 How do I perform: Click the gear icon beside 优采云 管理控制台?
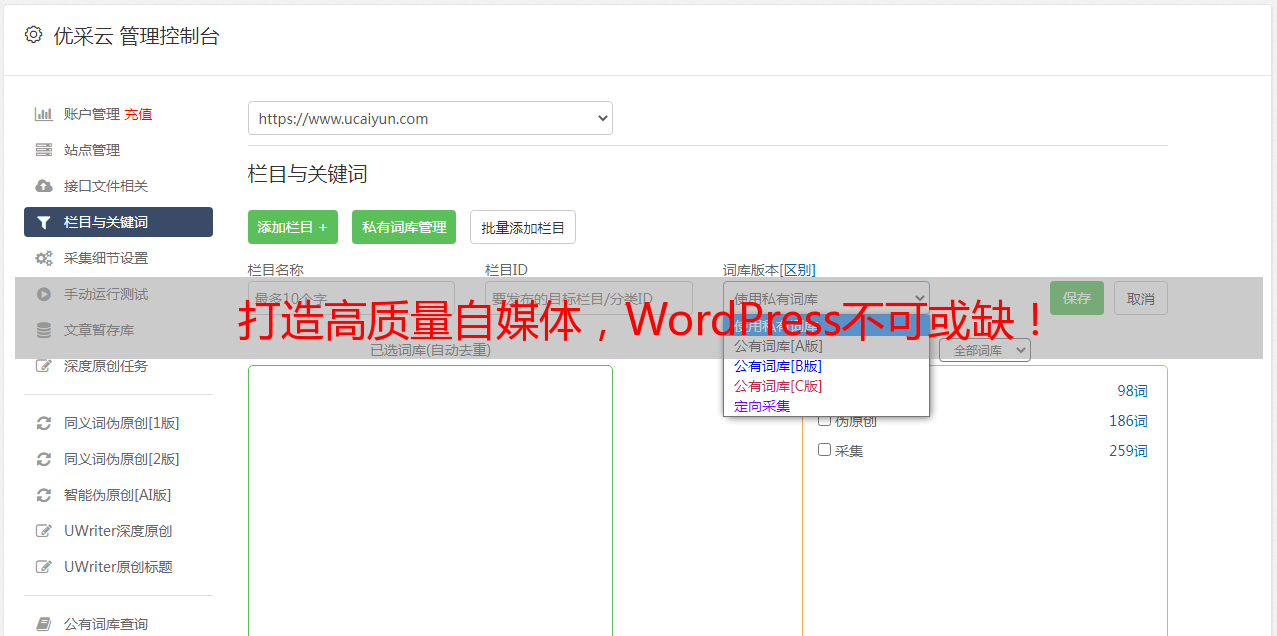pyautogui.click(x=33, y=35)
